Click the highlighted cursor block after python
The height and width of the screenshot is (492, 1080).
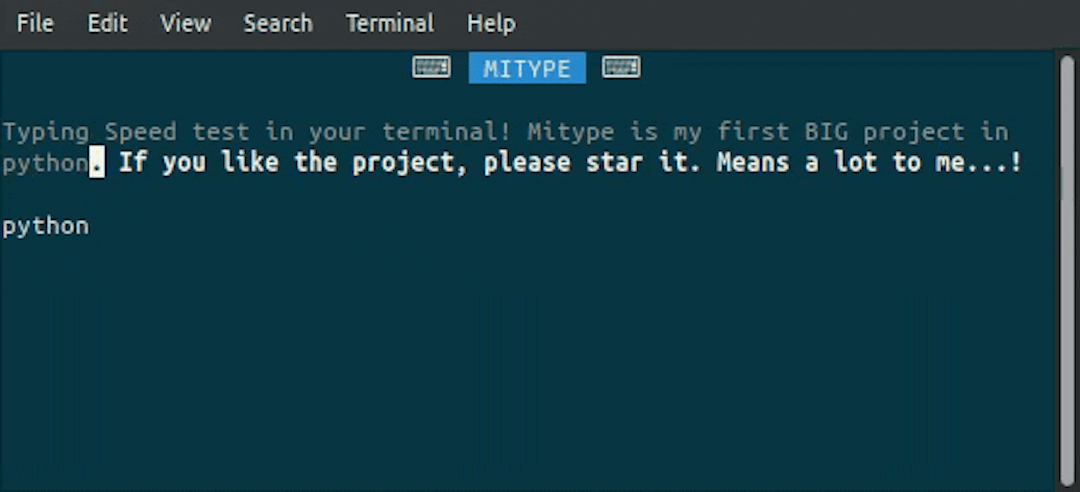[x=97, y=163]
